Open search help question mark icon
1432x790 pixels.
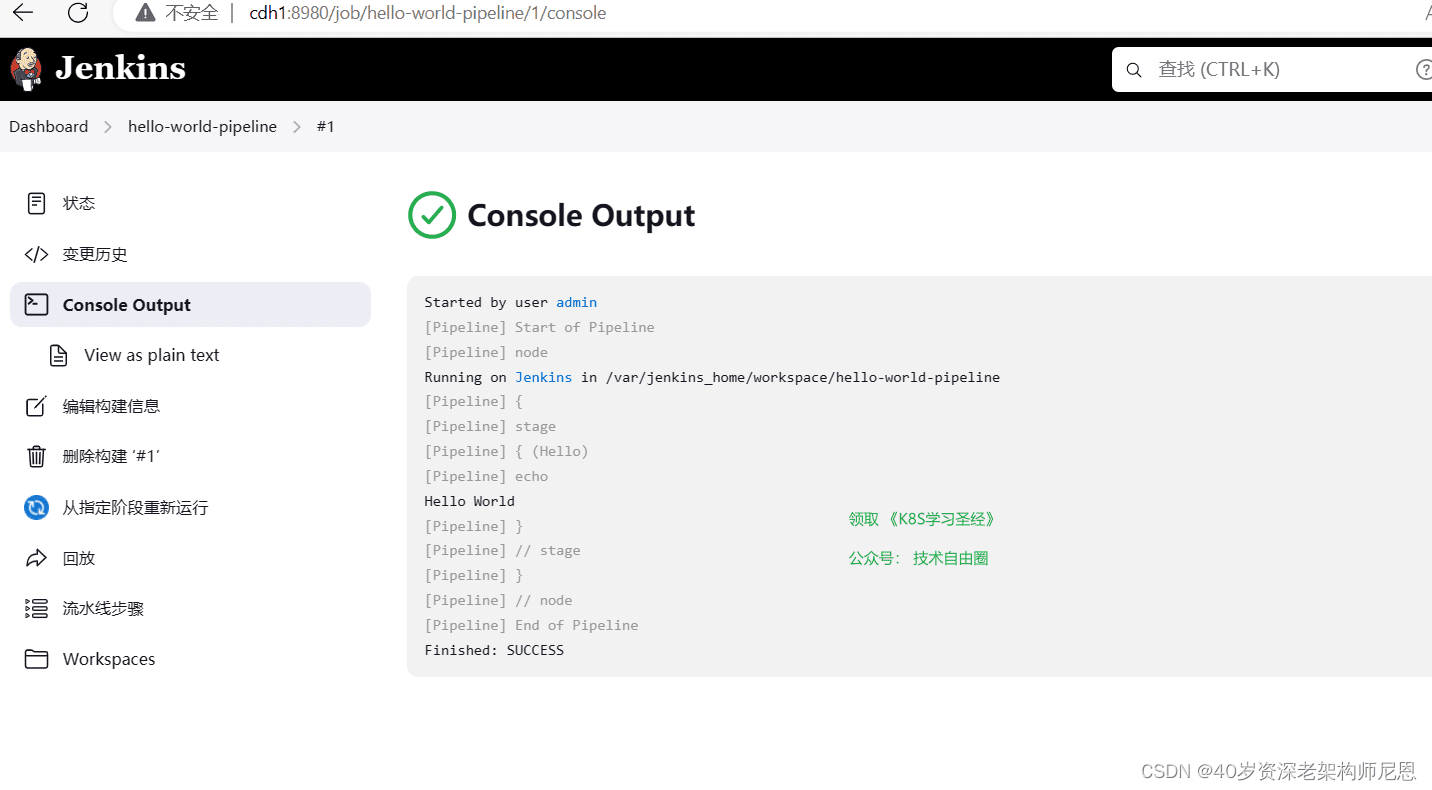click(x=1424, y=70)
